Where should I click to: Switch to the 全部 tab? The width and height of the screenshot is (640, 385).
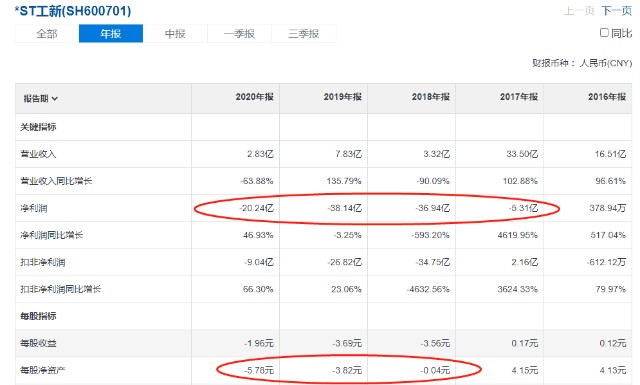point(47,33)
